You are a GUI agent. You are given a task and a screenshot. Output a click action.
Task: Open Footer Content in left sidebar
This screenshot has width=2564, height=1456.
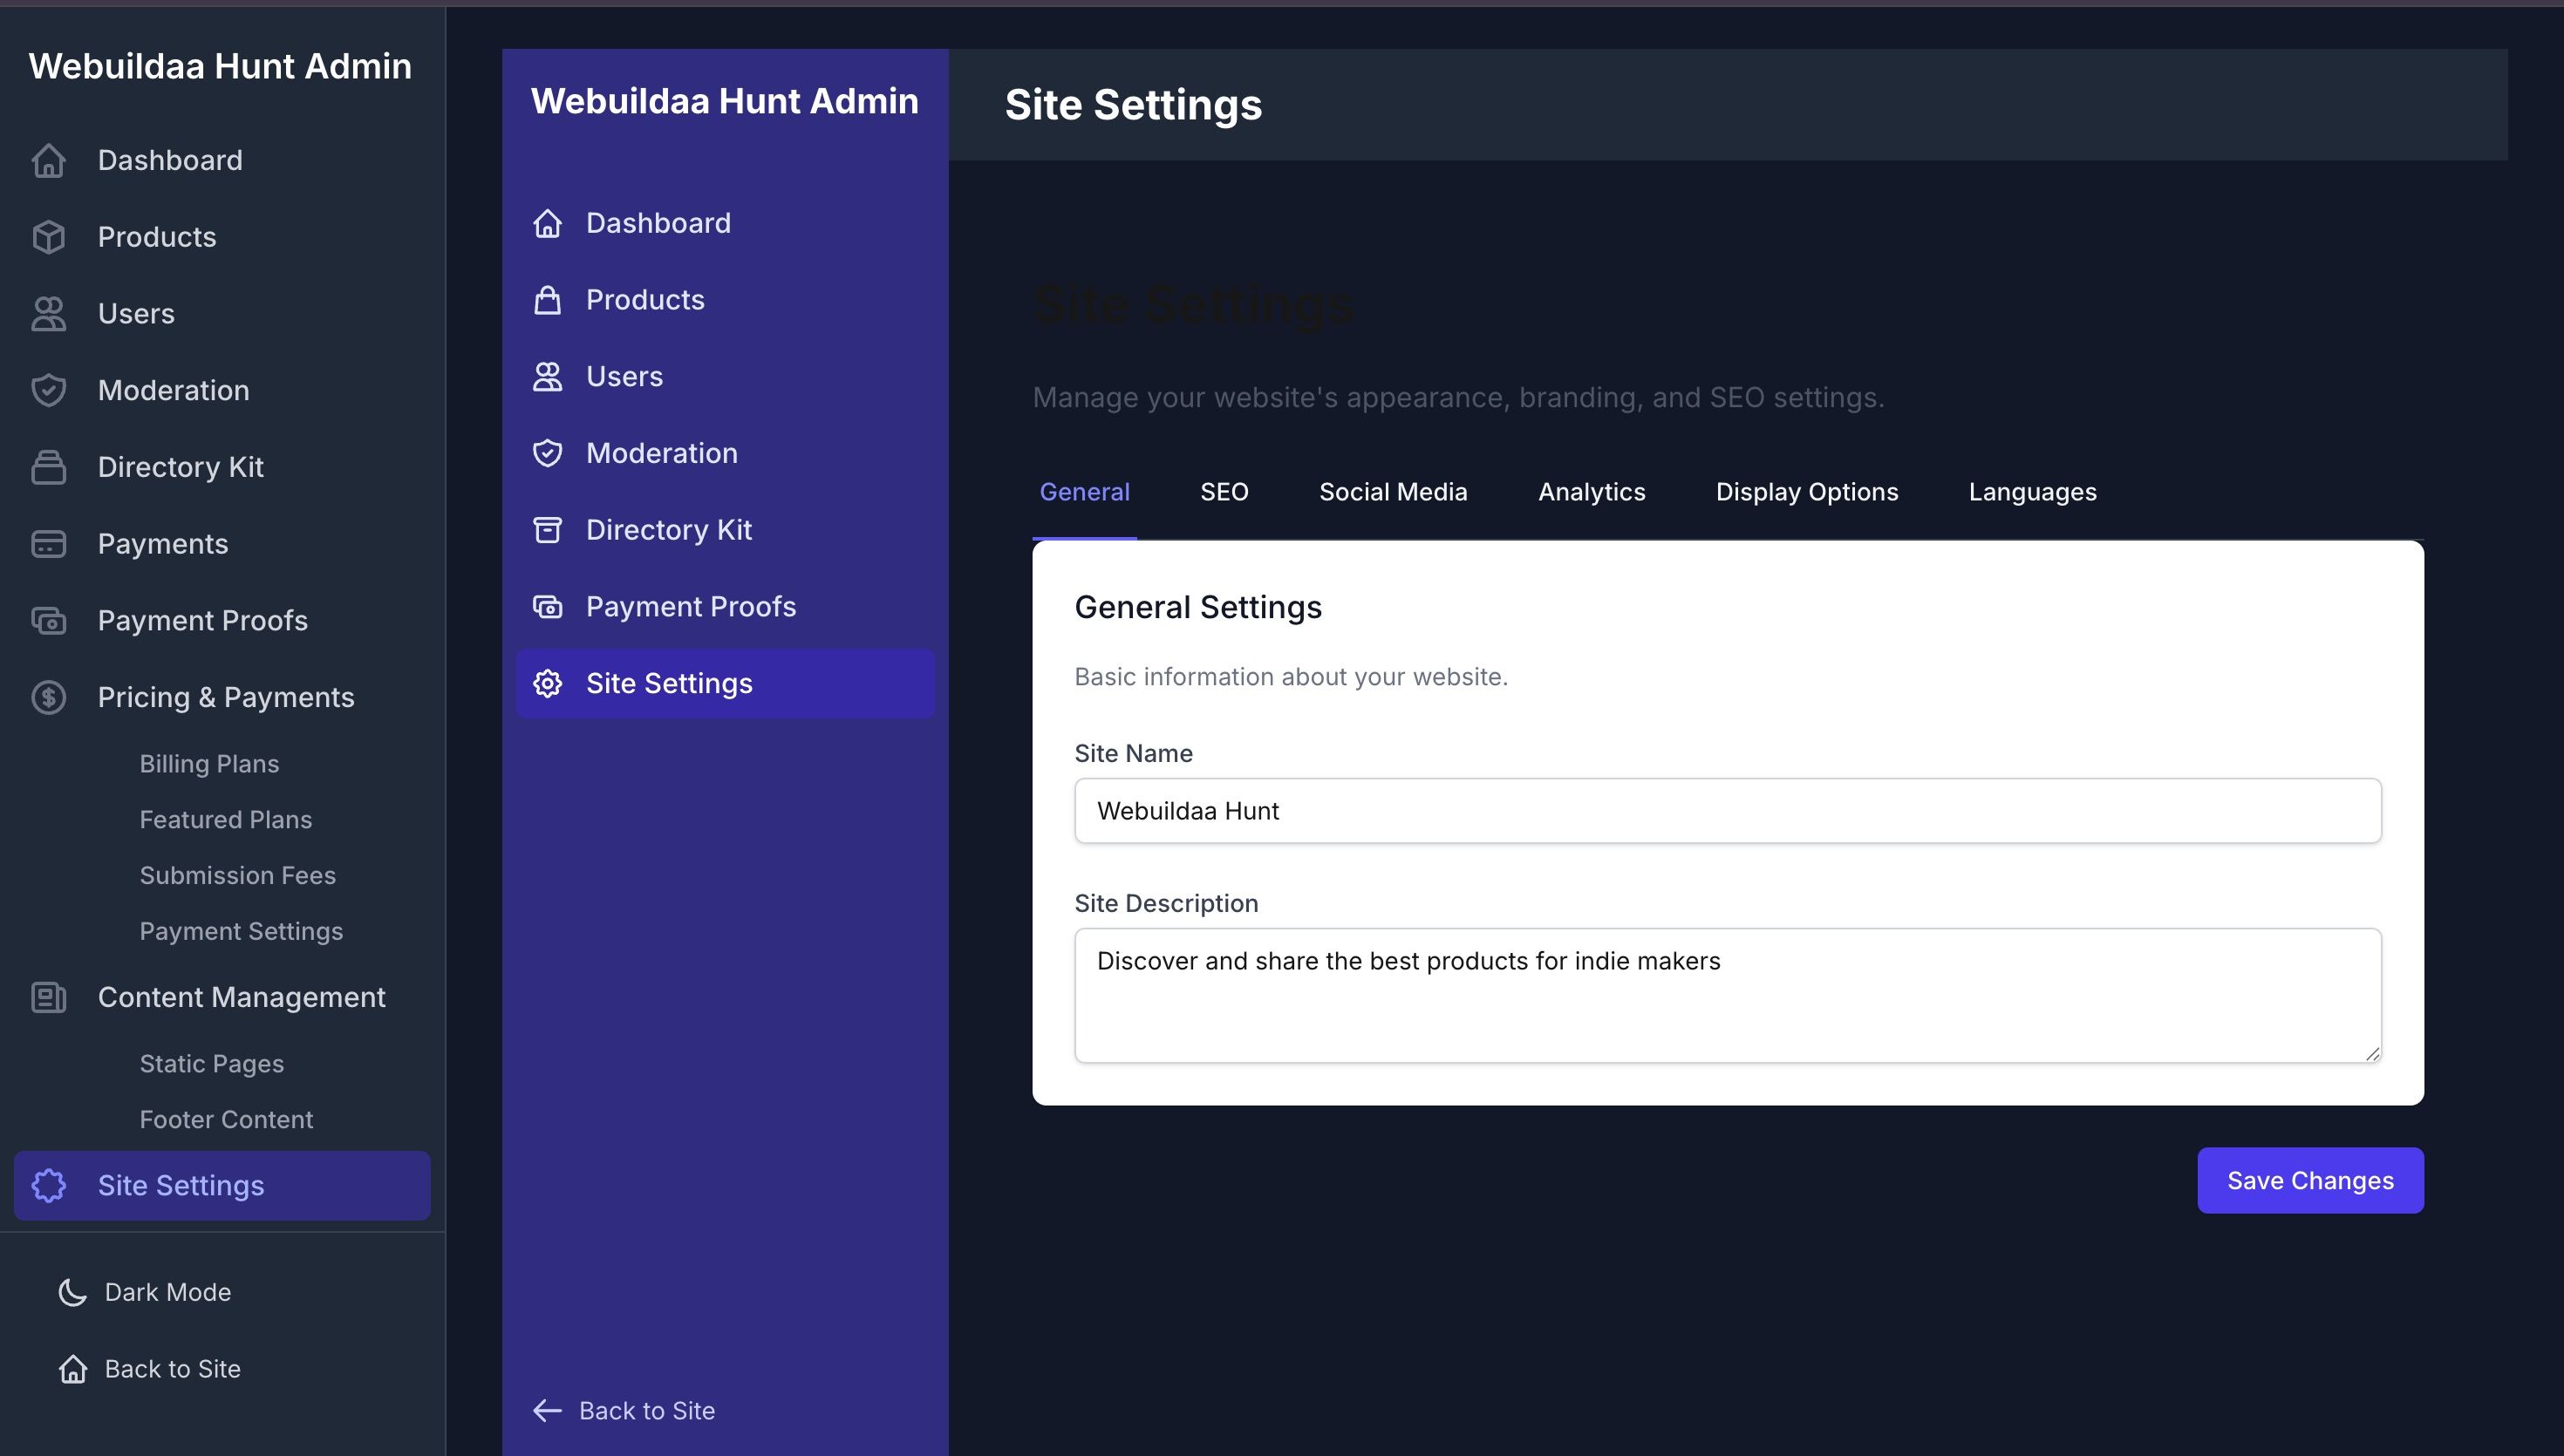pyautogui.click(x=226, y=1120)
